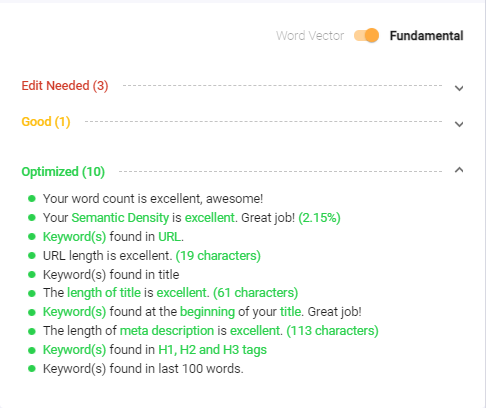Click green bullet beside word count item
Viewport: 486px width, 408px height.
[x=32, y=199]
